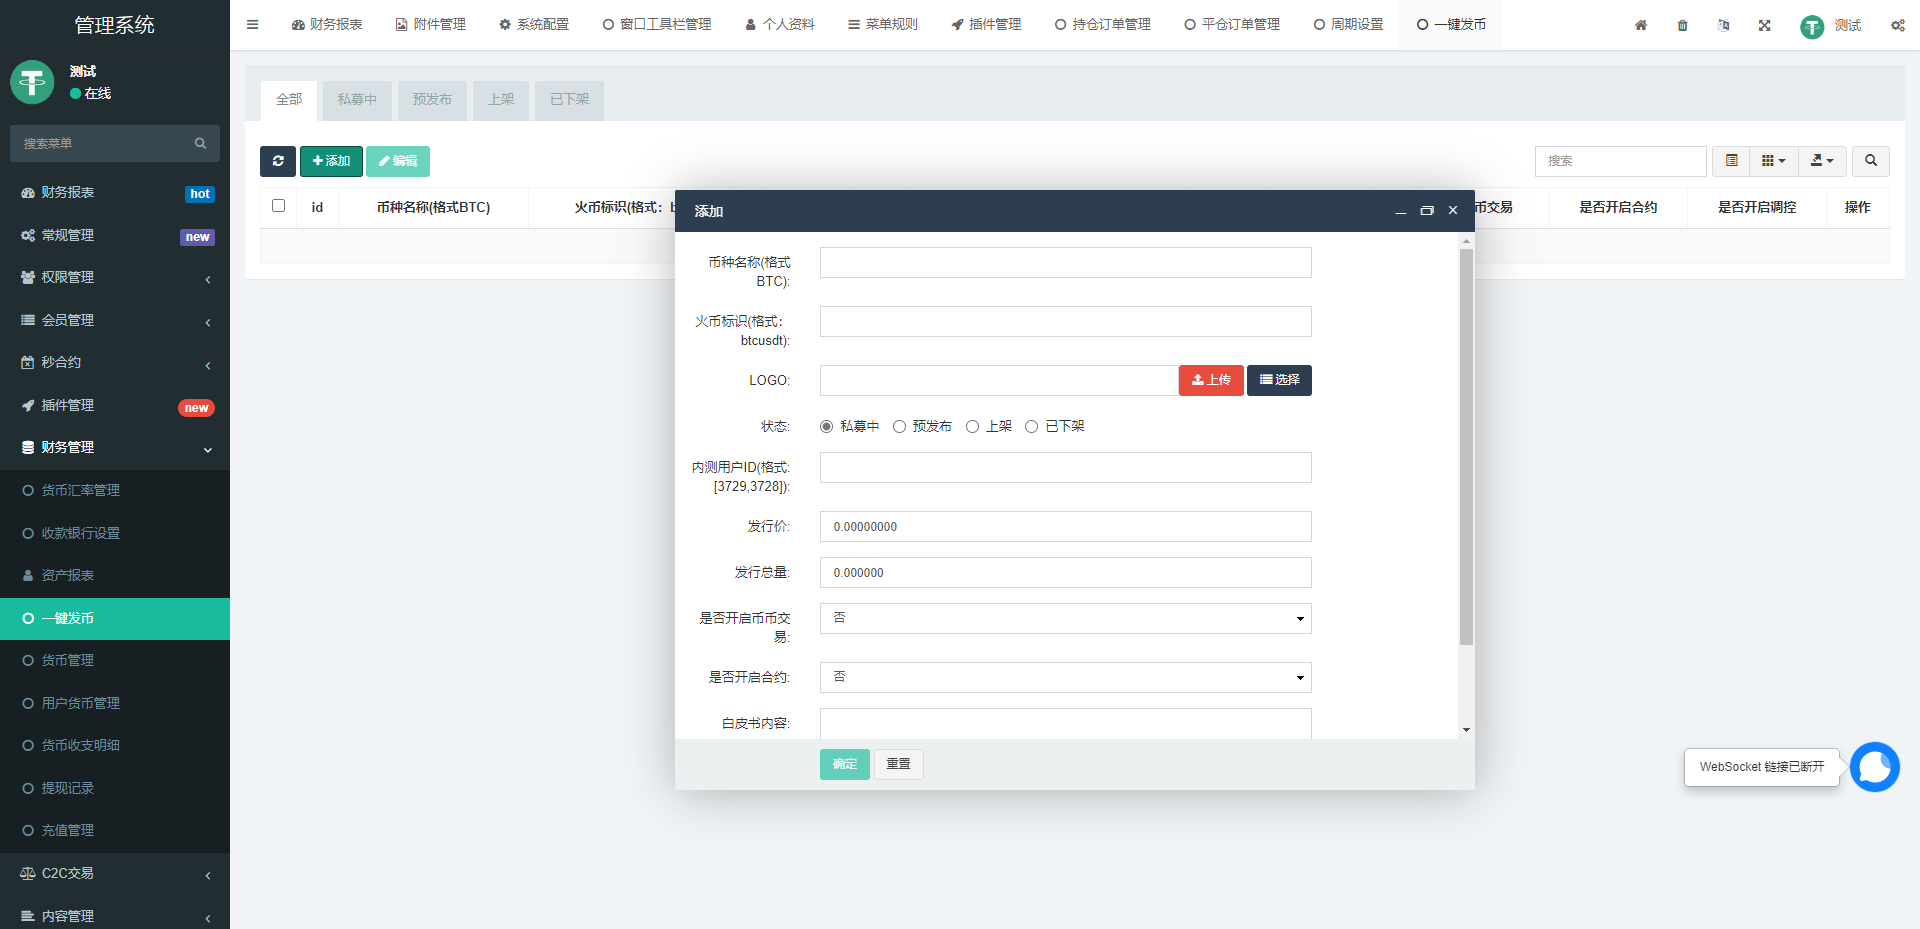The height and width of the screenshot is (929, 1920).
Task: Toggle the table view list icon
Action: [x=1731, y=161]
